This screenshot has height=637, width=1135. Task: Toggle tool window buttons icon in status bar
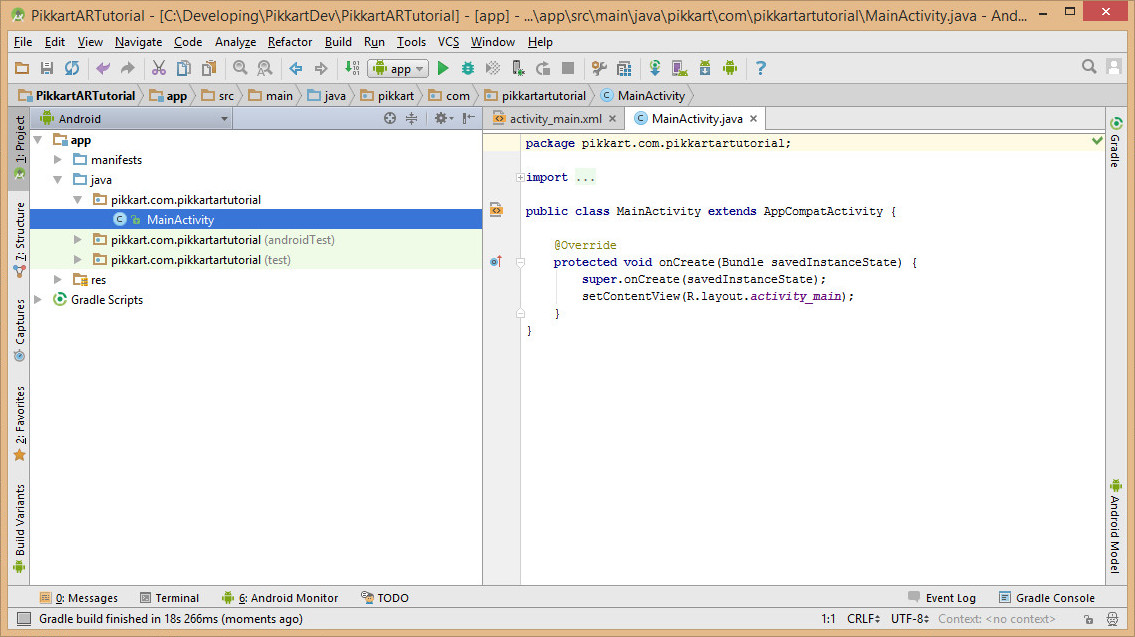(x=24, y=619)
